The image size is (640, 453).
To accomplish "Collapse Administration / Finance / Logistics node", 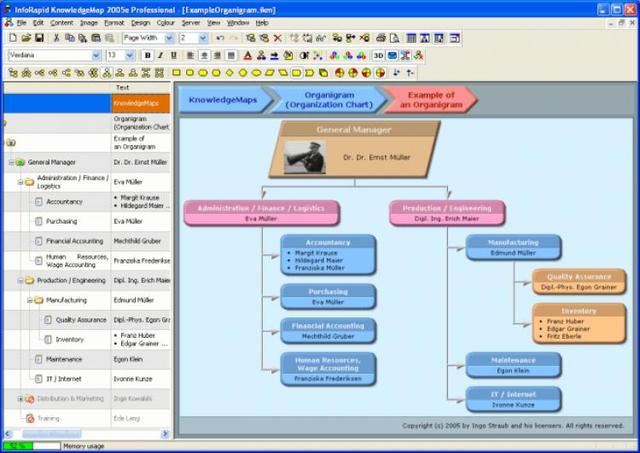I will click(20, 182).
